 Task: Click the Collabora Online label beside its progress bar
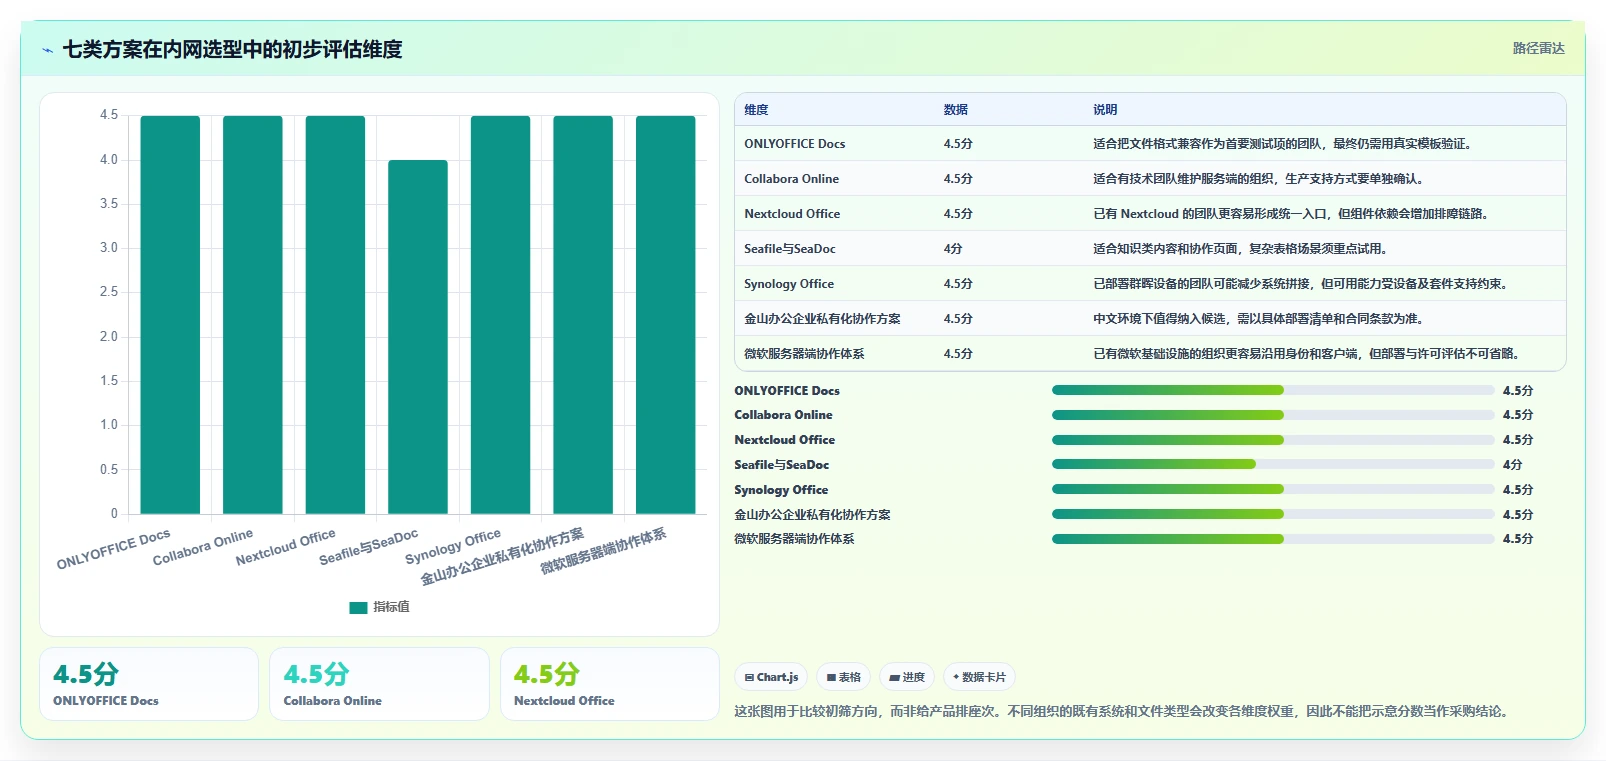point(783,415)
